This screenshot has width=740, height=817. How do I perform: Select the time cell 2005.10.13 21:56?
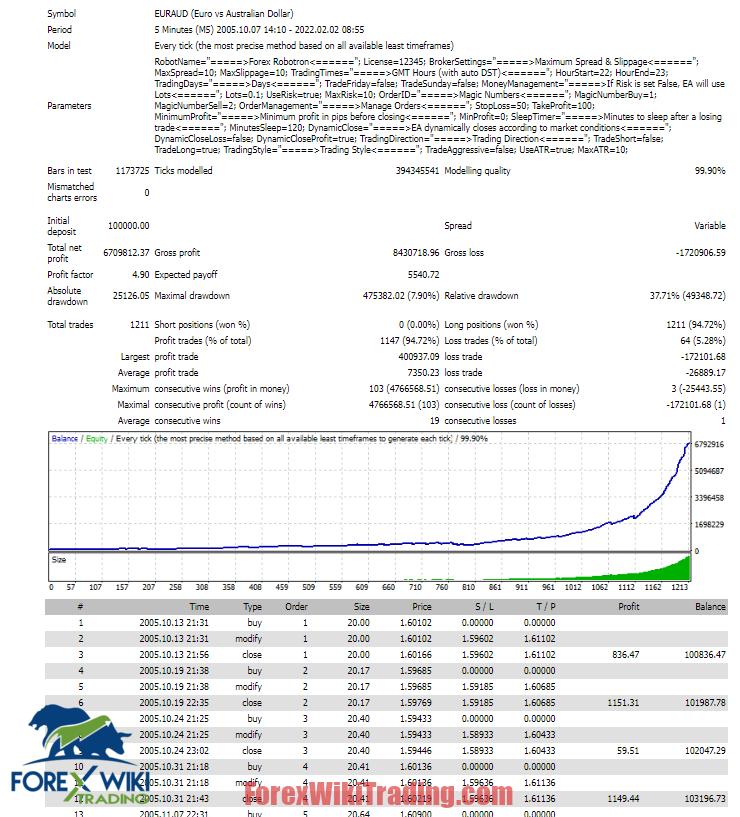174,655
